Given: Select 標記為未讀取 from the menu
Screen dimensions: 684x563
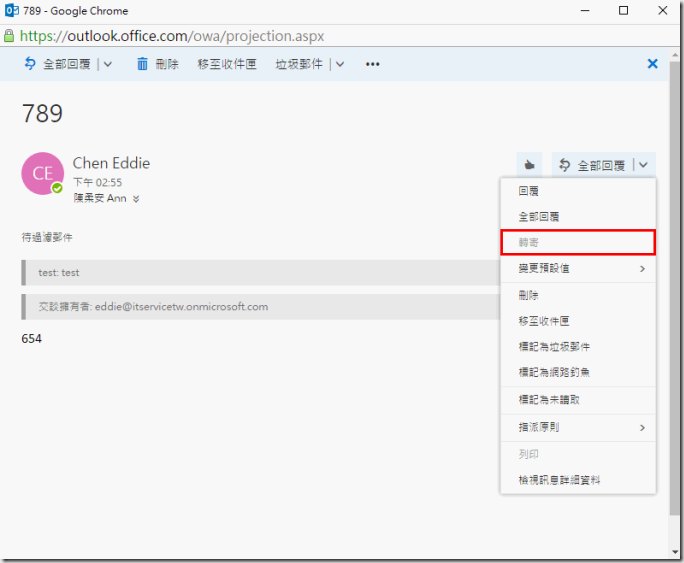Looking at the screenshot, I should [548, 399].
